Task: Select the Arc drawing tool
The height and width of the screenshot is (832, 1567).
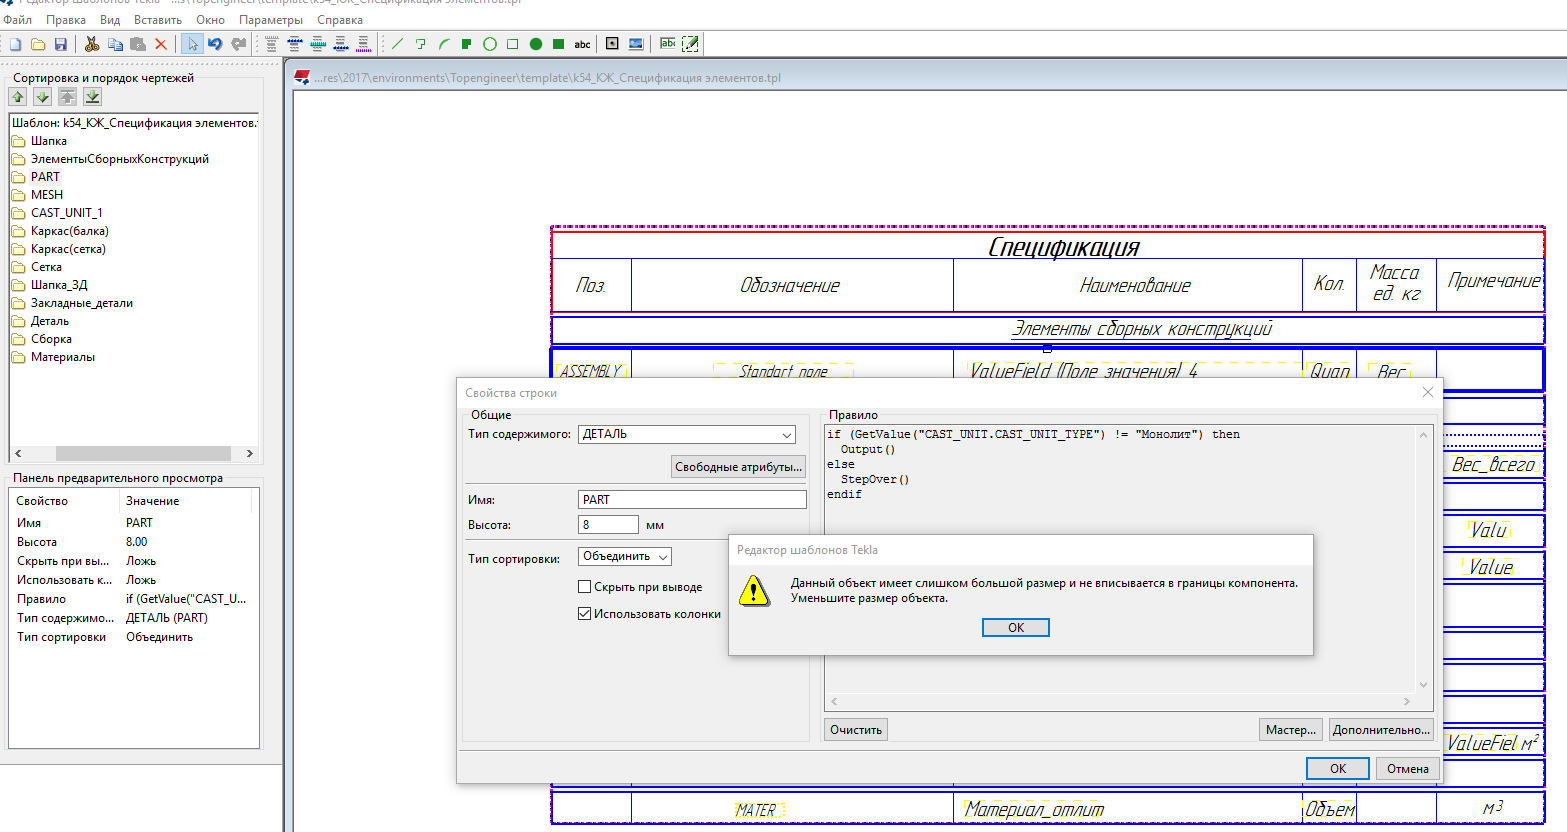Action: (x=443, y=44)
